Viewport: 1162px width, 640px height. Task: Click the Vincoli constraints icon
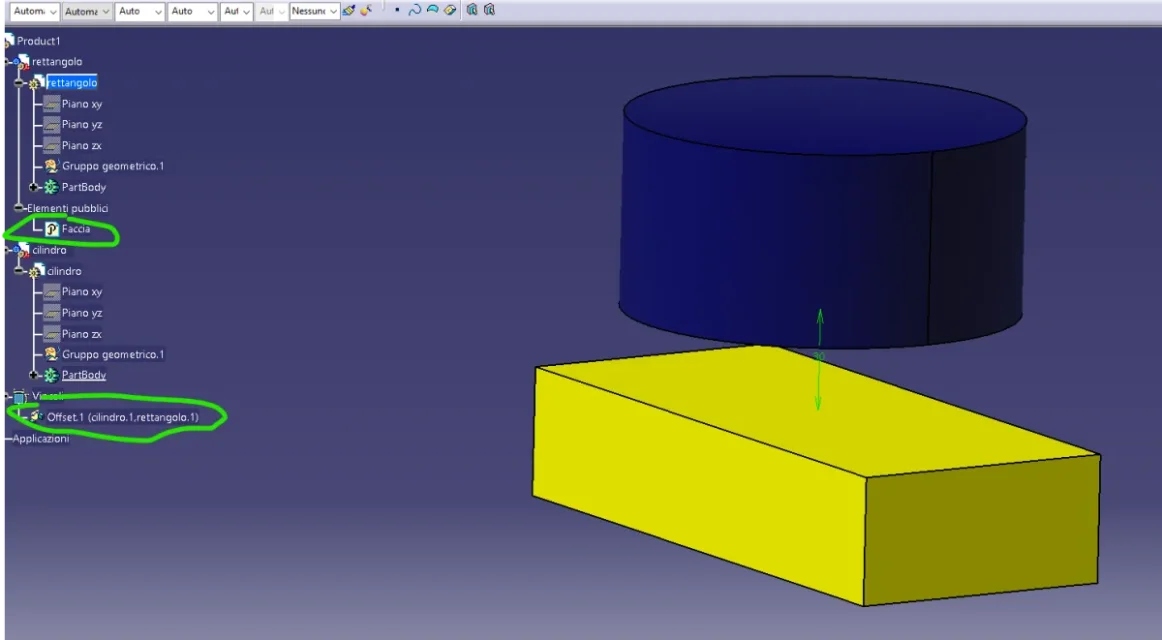coord(19,396)
